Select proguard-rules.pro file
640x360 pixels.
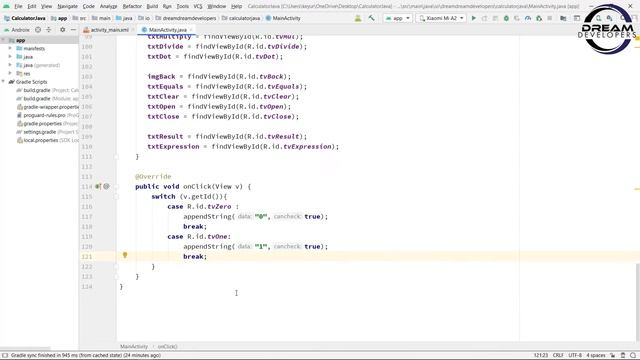coord(48,116)
